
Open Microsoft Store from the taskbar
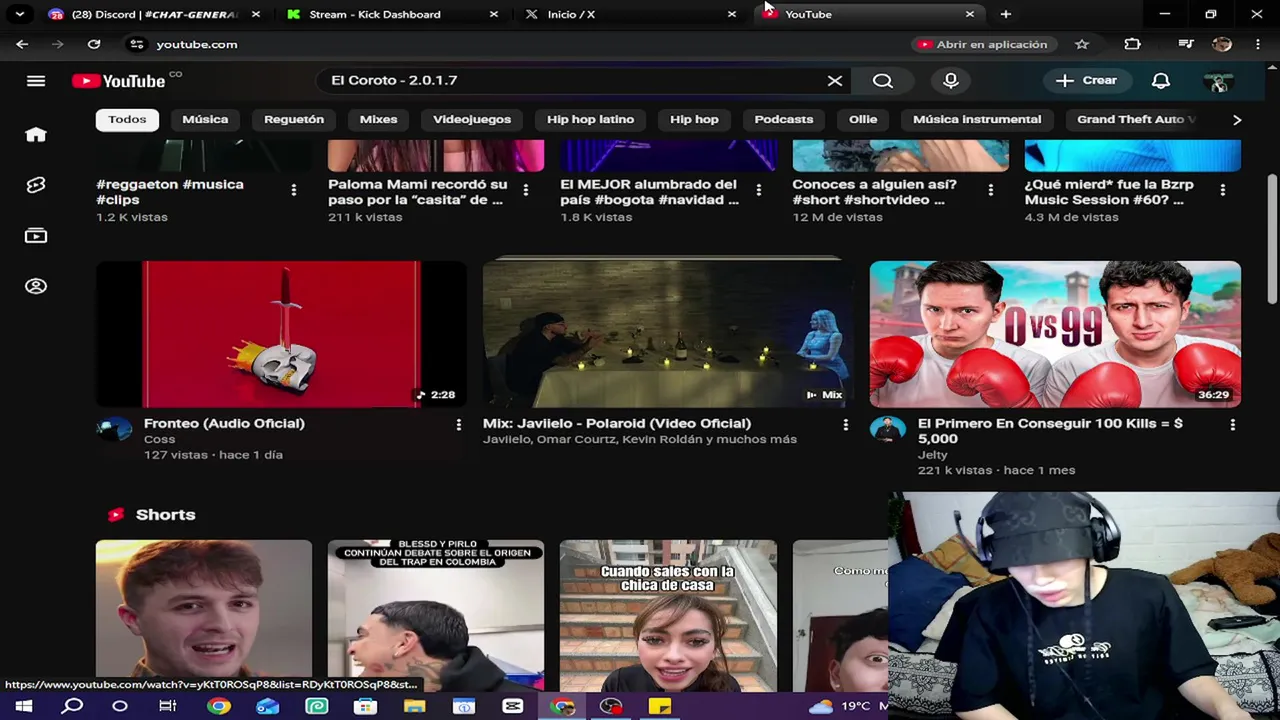(365, 706)
